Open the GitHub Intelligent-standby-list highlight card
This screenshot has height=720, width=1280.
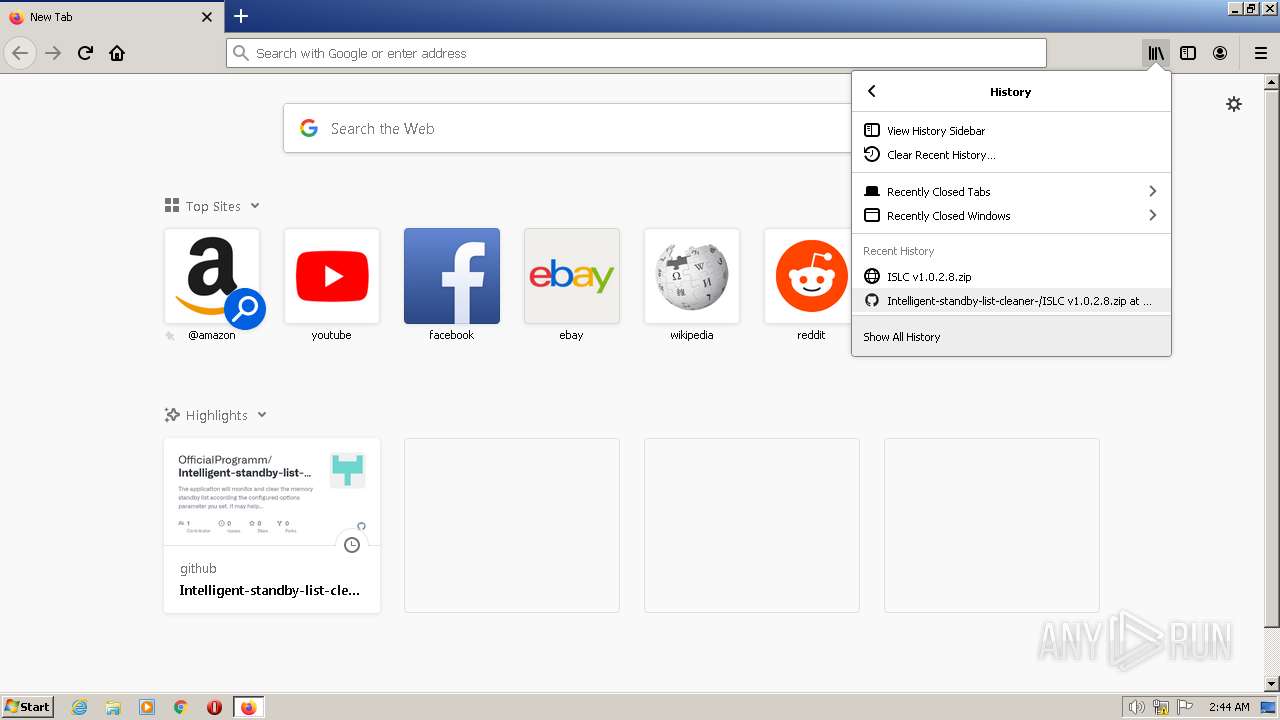tap(272, 525)
